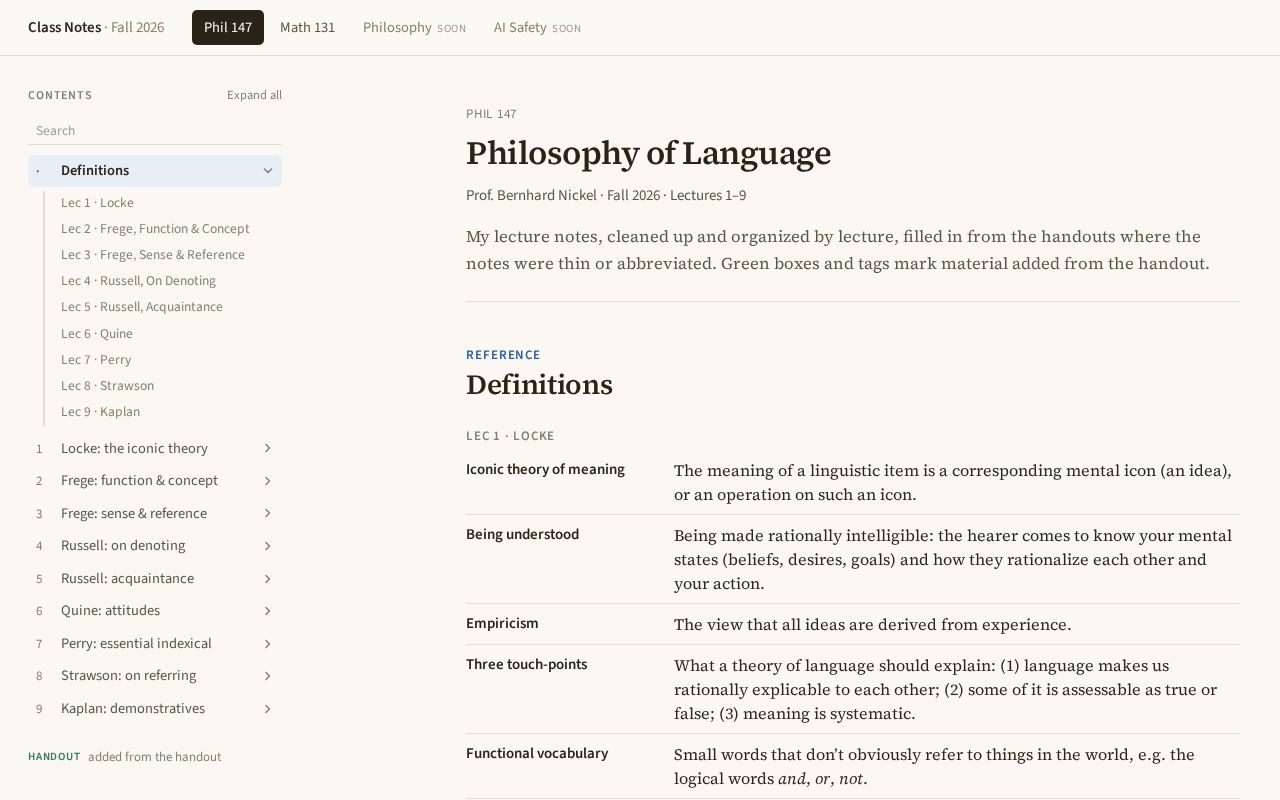Jump to Lec 6 · Quine
The width and height of the screenshot is (1280, 800).
pos(97,334)
